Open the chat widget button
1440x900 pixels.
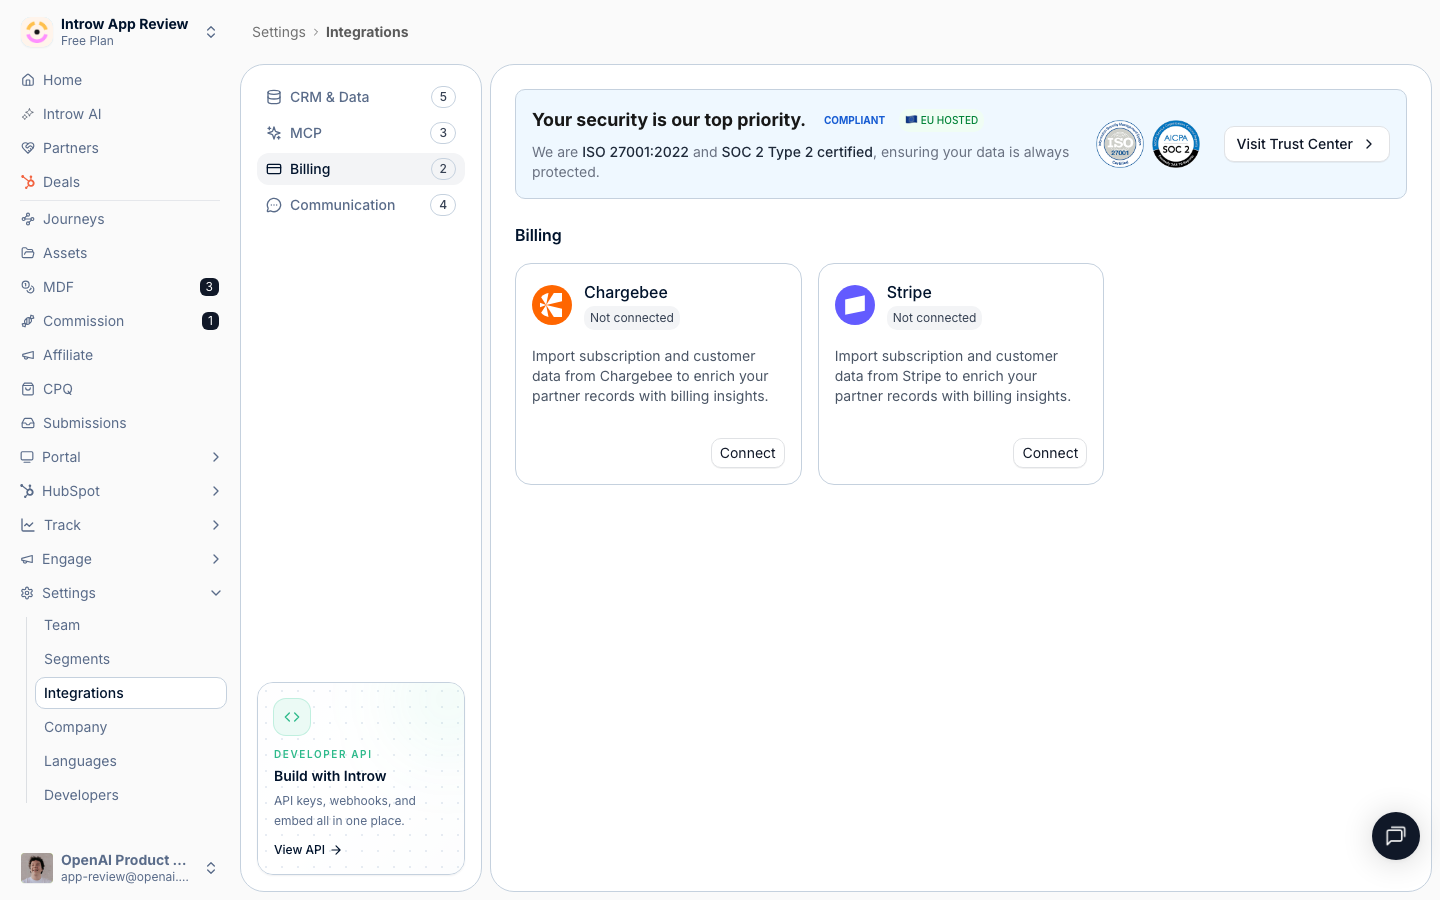1396,836
